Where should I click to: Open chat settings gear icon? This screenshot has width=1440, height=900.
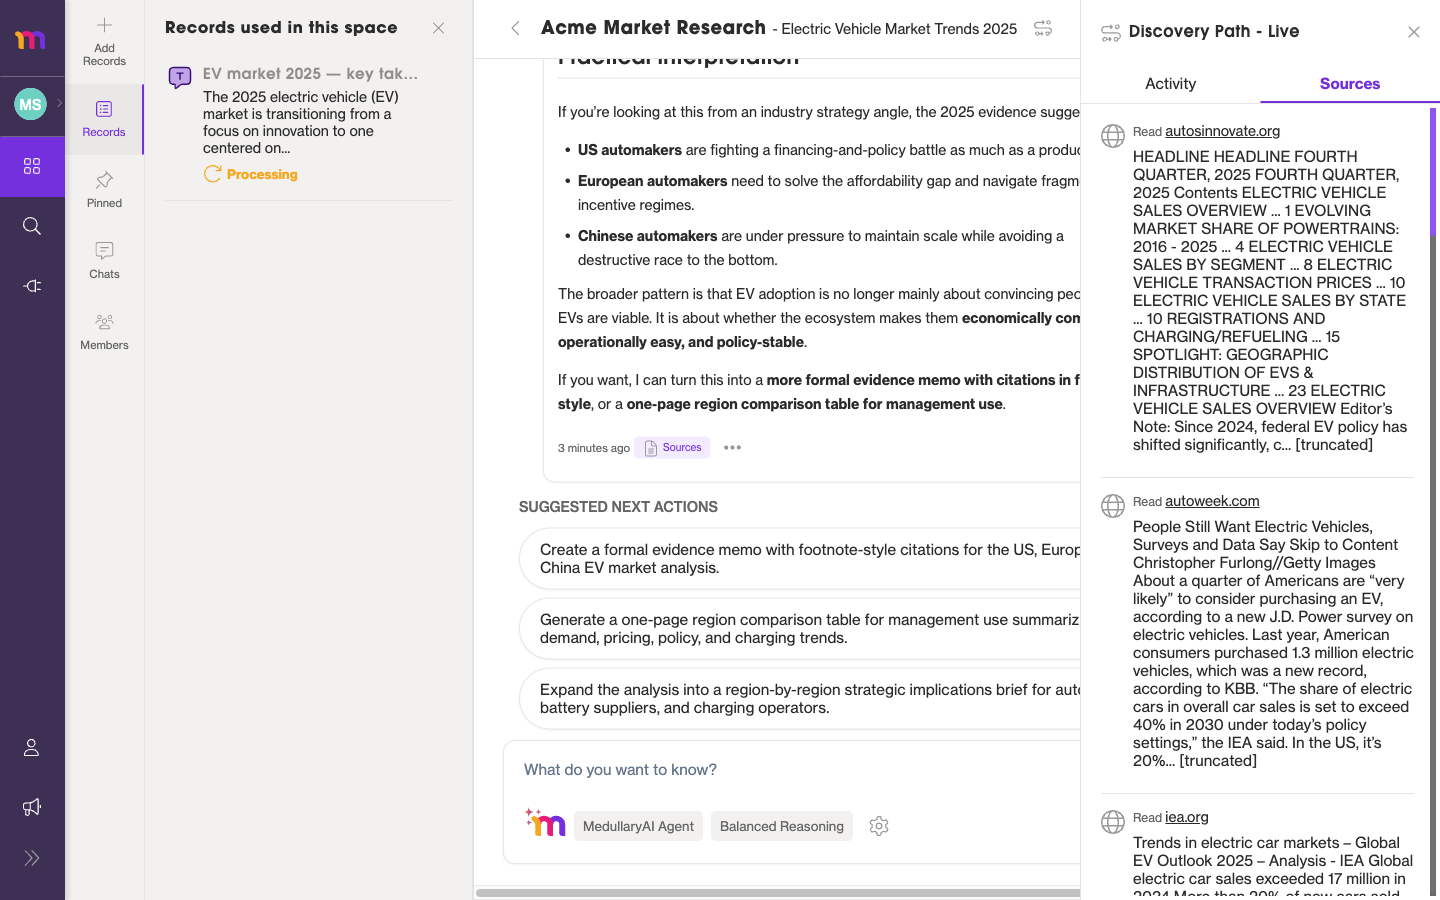(879, 826)
